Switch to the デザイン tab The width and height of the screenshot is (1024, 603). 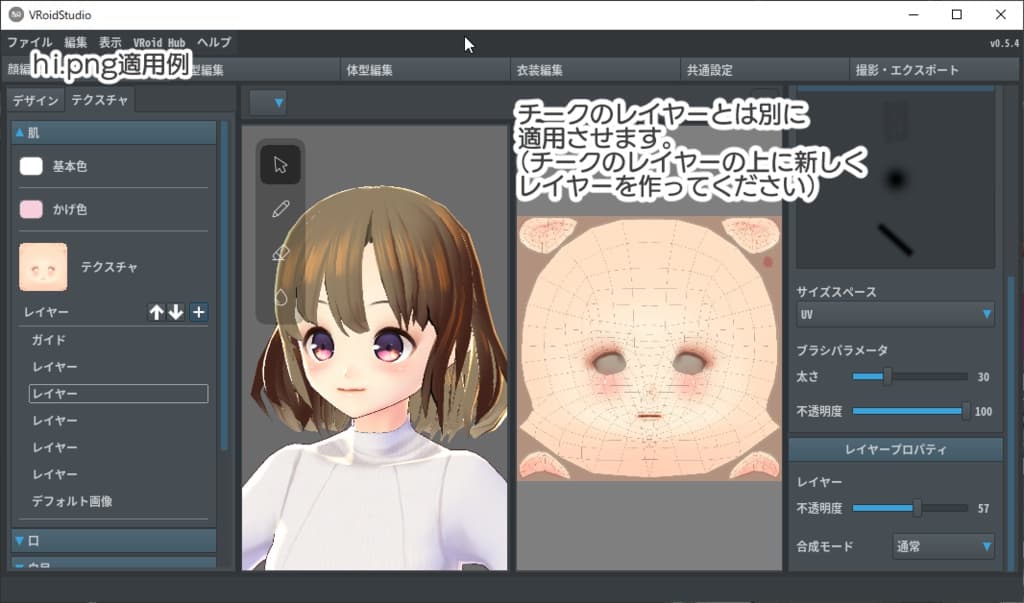(x=35, y=100)
